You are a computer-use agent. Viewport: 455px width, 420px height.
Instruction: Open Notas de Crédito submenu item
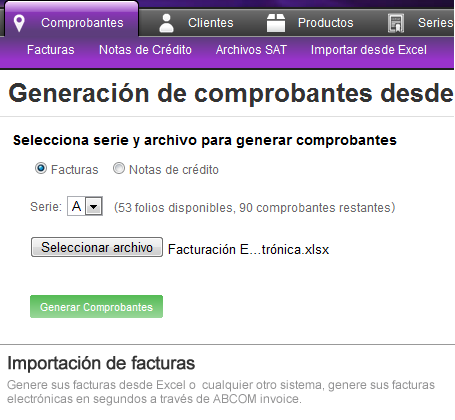click(x=145, y=50)
